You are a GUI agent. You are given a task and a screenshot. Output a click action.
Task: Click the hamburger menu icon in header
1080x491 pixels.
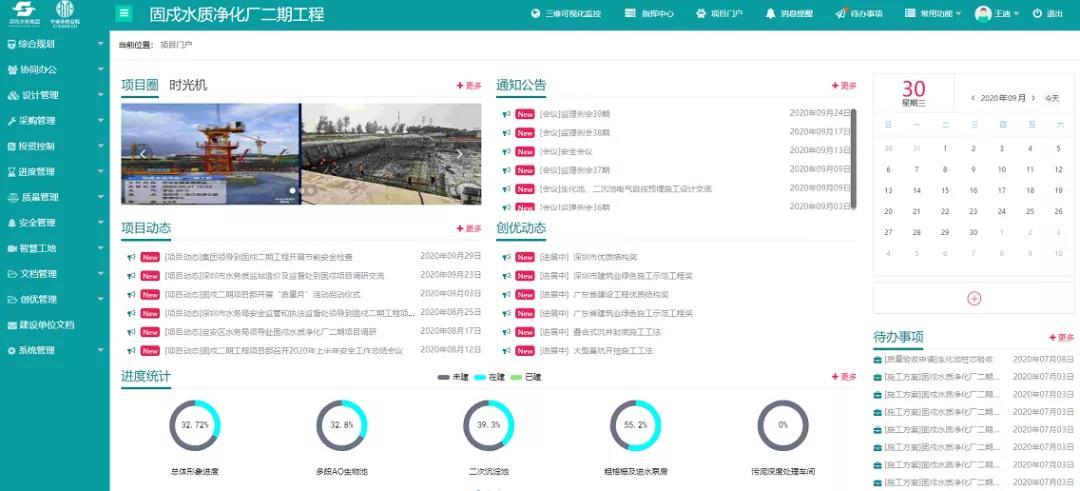tap(124, 14)
